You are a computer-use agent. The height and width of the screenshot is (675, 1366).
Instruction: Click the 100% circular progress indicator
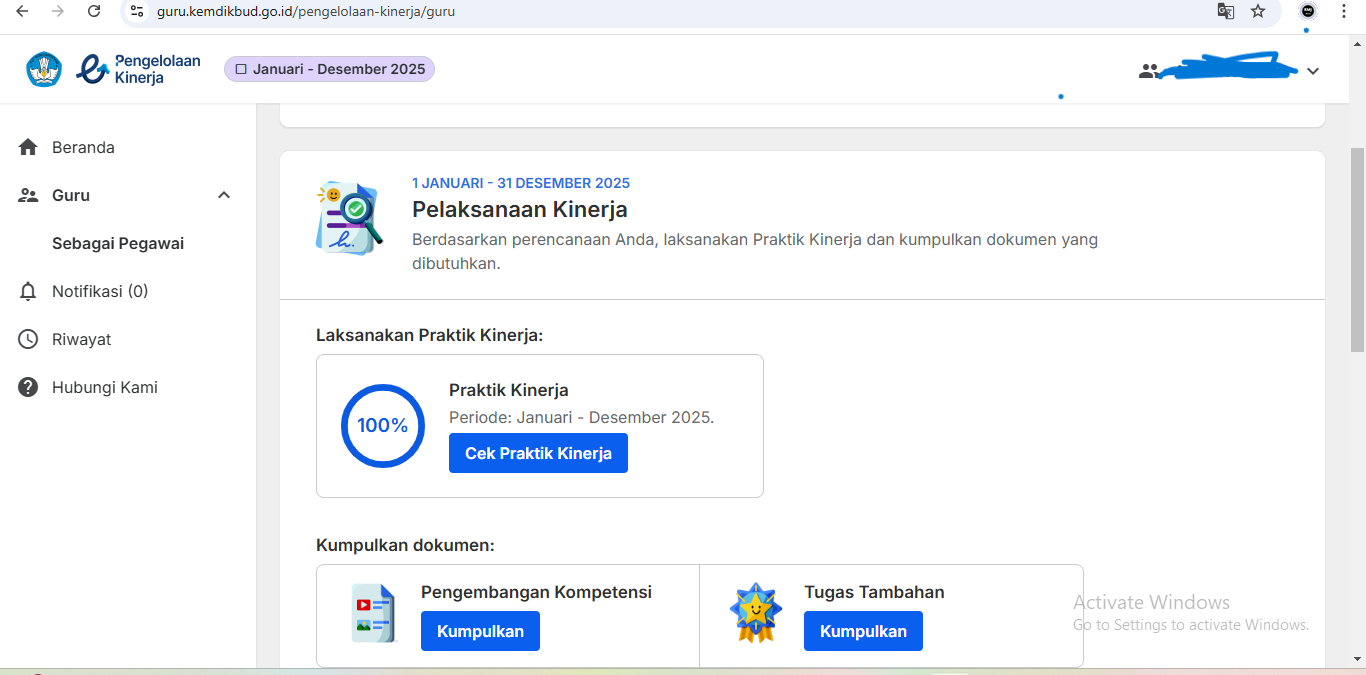click(383, 425)
